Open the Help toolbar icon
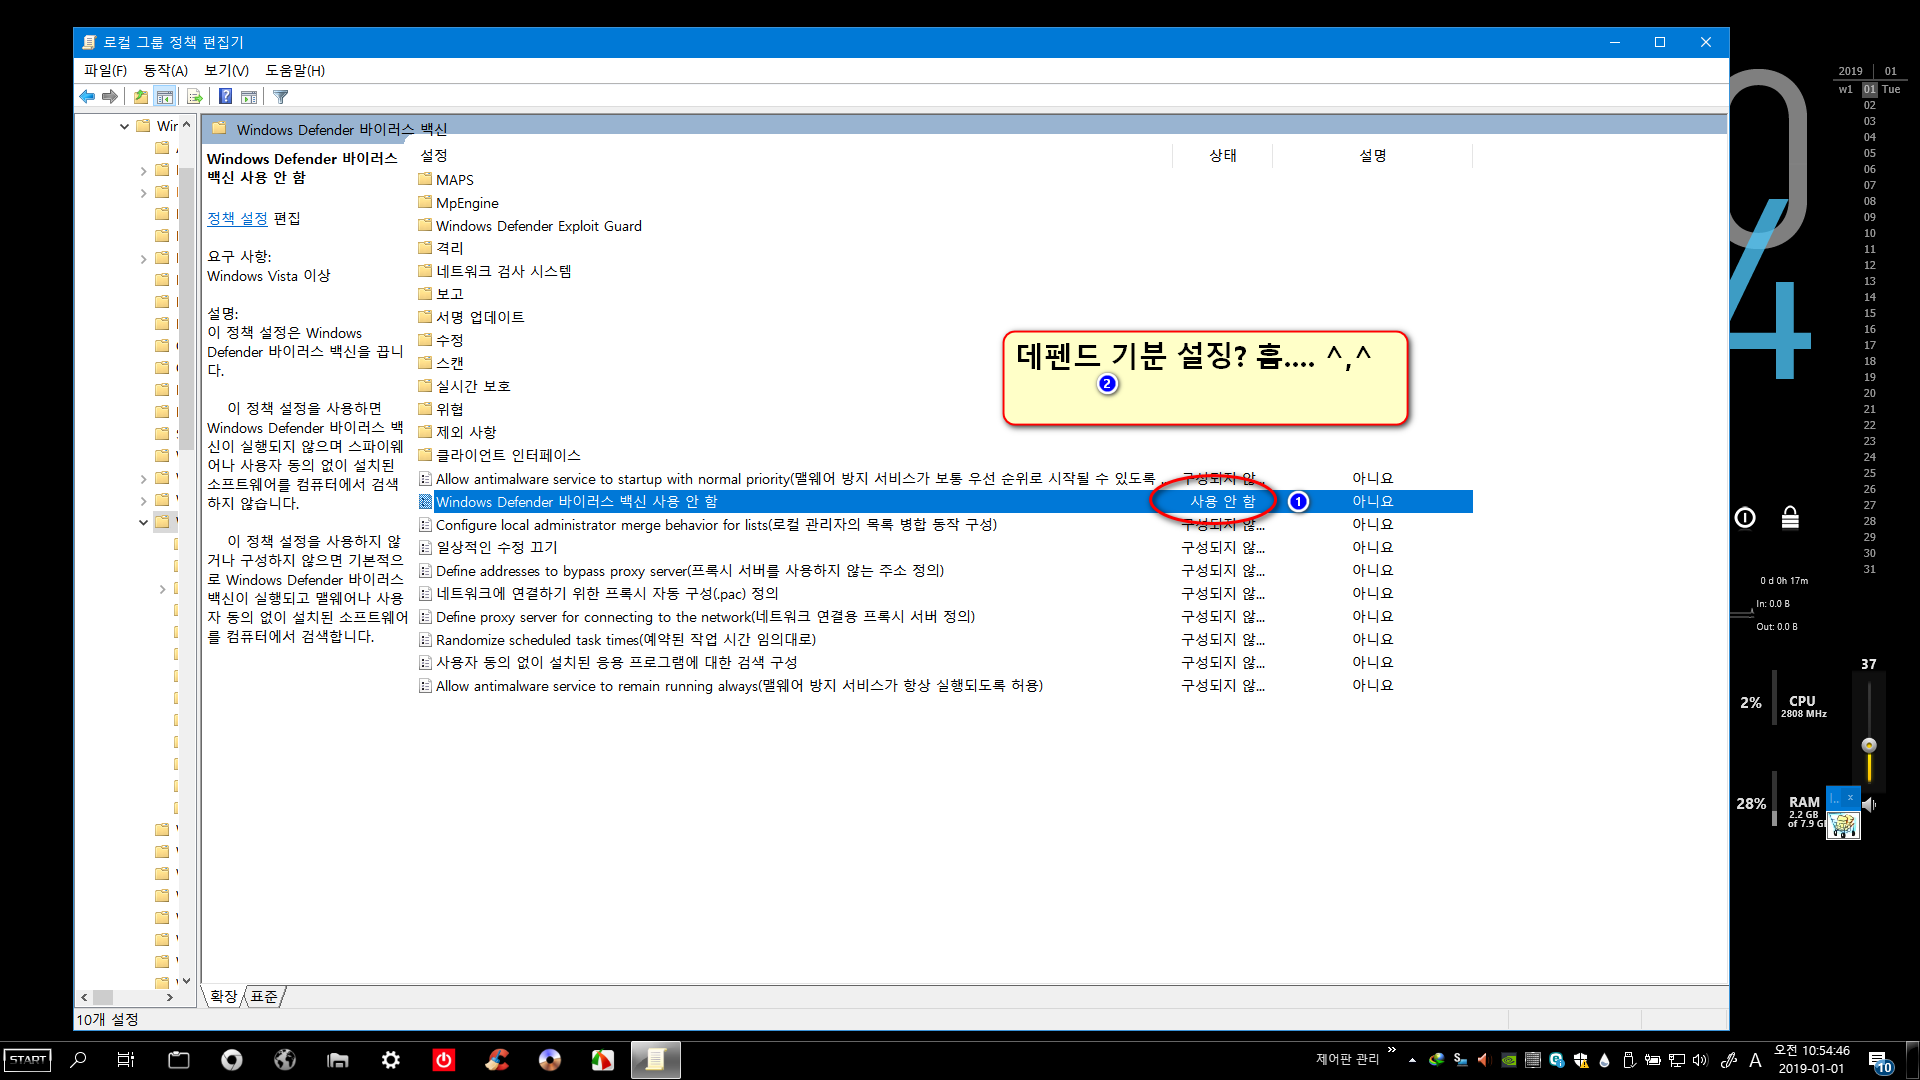The image size is (1920, 1080). click(x=226, y=97)
